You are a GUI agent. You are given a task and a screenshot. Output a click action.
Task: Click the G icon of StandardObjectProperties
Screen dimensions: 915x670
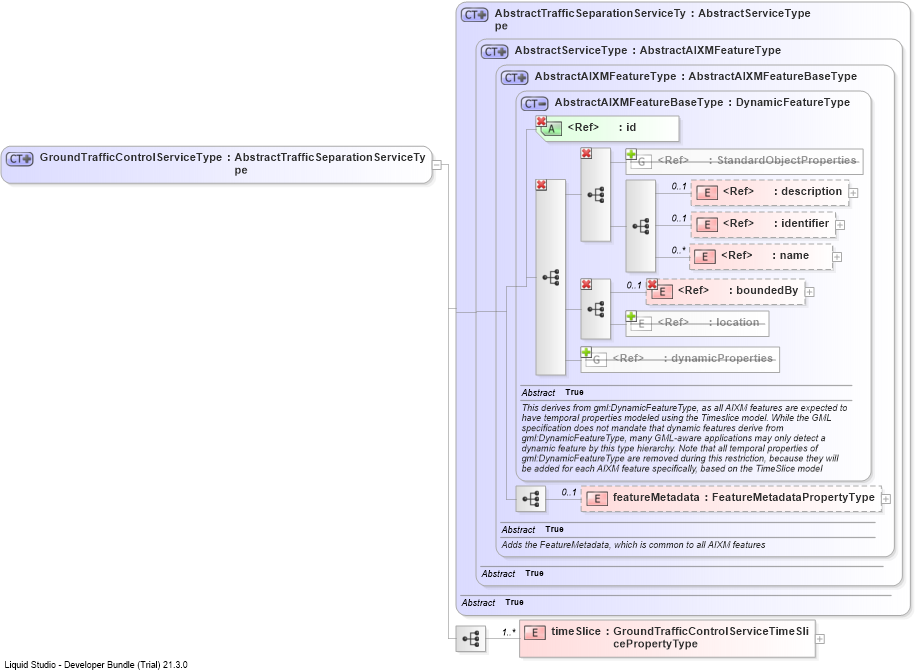coord(641,162)
